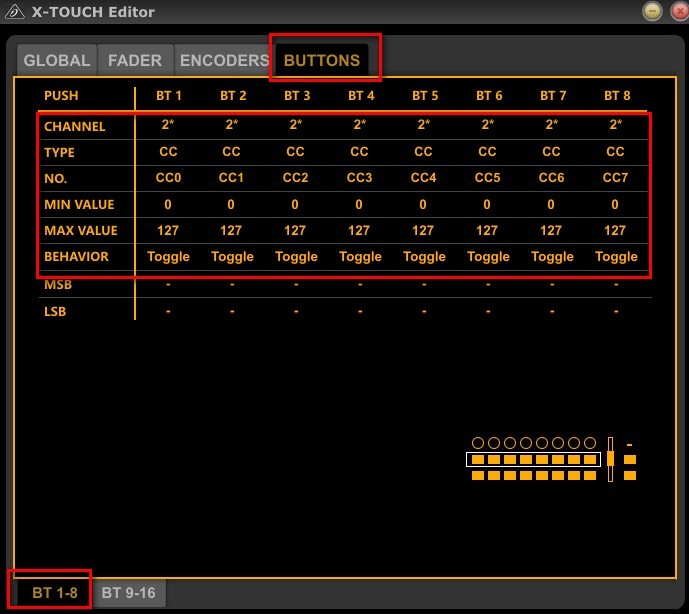Click the small dash indicator above layer squares
The height and width of the screenshot is (614, 689).
pos(630,445)
